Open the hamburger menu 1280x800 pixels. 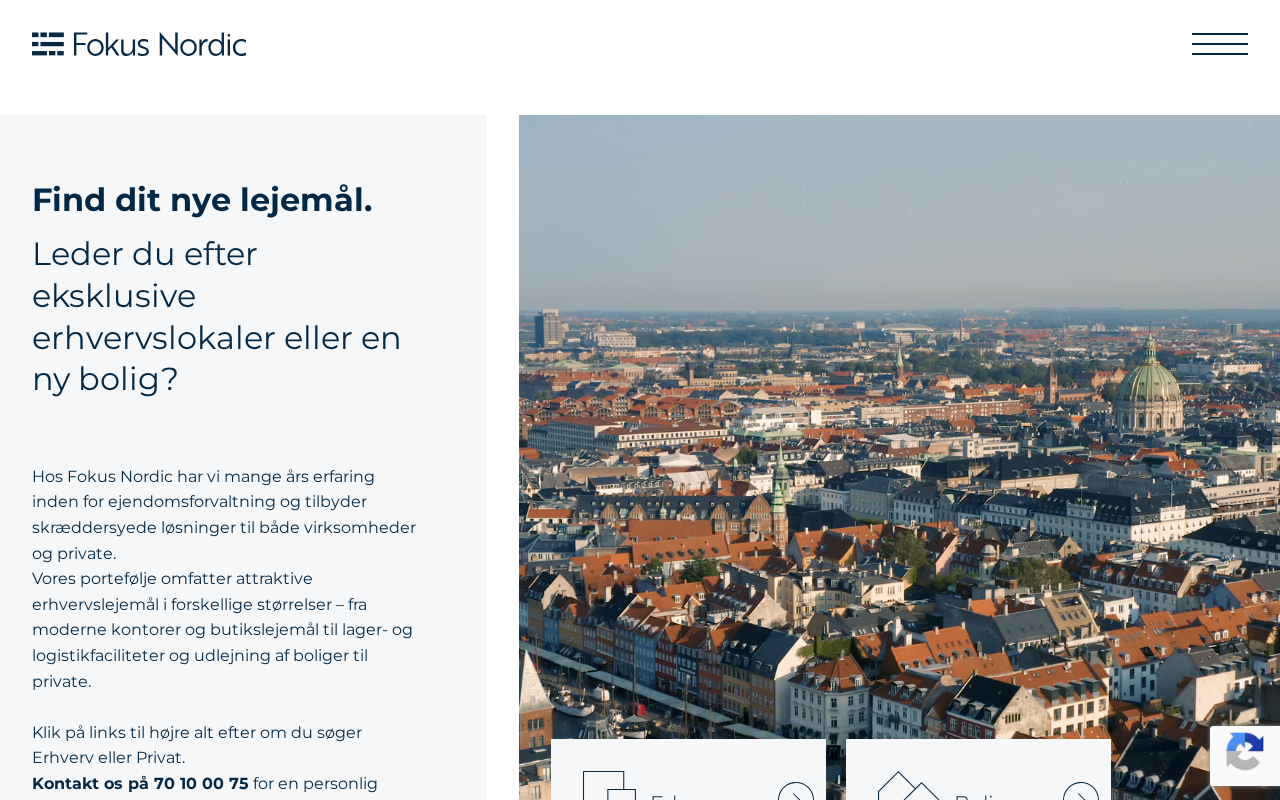pos(1219,44)
